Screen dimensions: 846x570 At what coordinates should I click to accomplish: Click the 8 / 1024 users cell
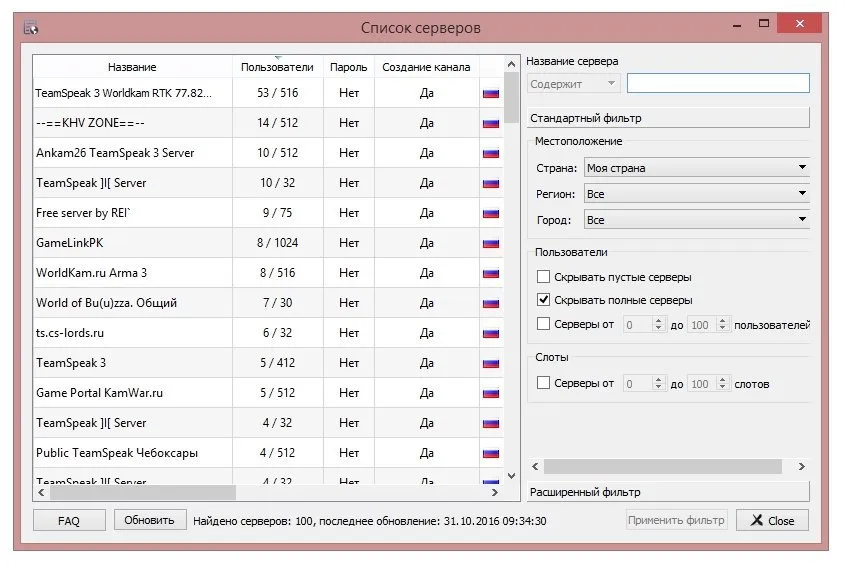point(277,243)
